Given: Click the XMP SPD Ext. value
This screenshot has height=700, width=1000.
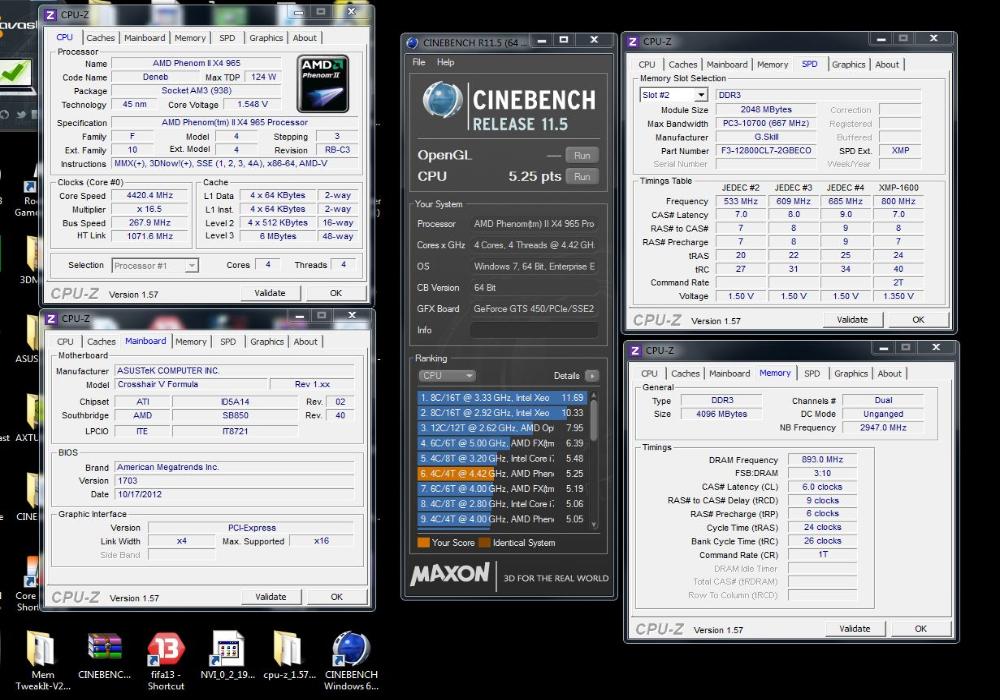Looking at the screenshot, I should point(900,150).
